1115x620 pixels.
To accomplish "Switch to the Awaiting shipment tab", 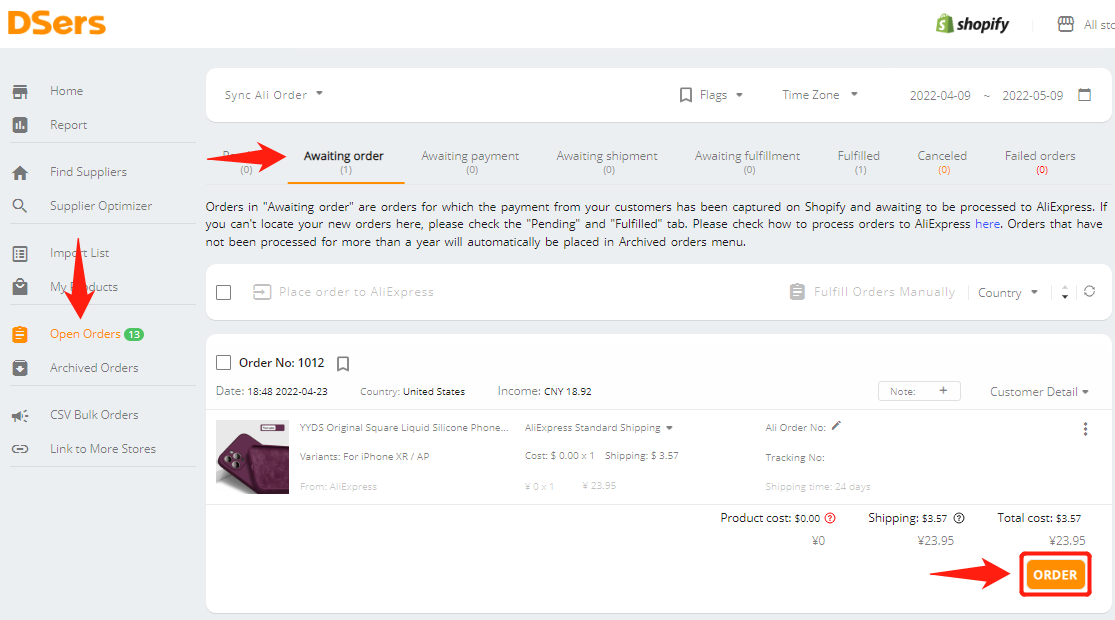I will [607, 161].
